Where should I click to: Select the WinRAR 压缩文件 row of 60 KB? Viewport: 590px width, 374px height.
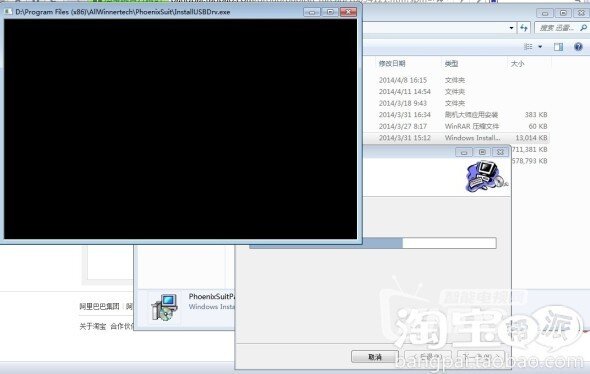click(456, 126)
